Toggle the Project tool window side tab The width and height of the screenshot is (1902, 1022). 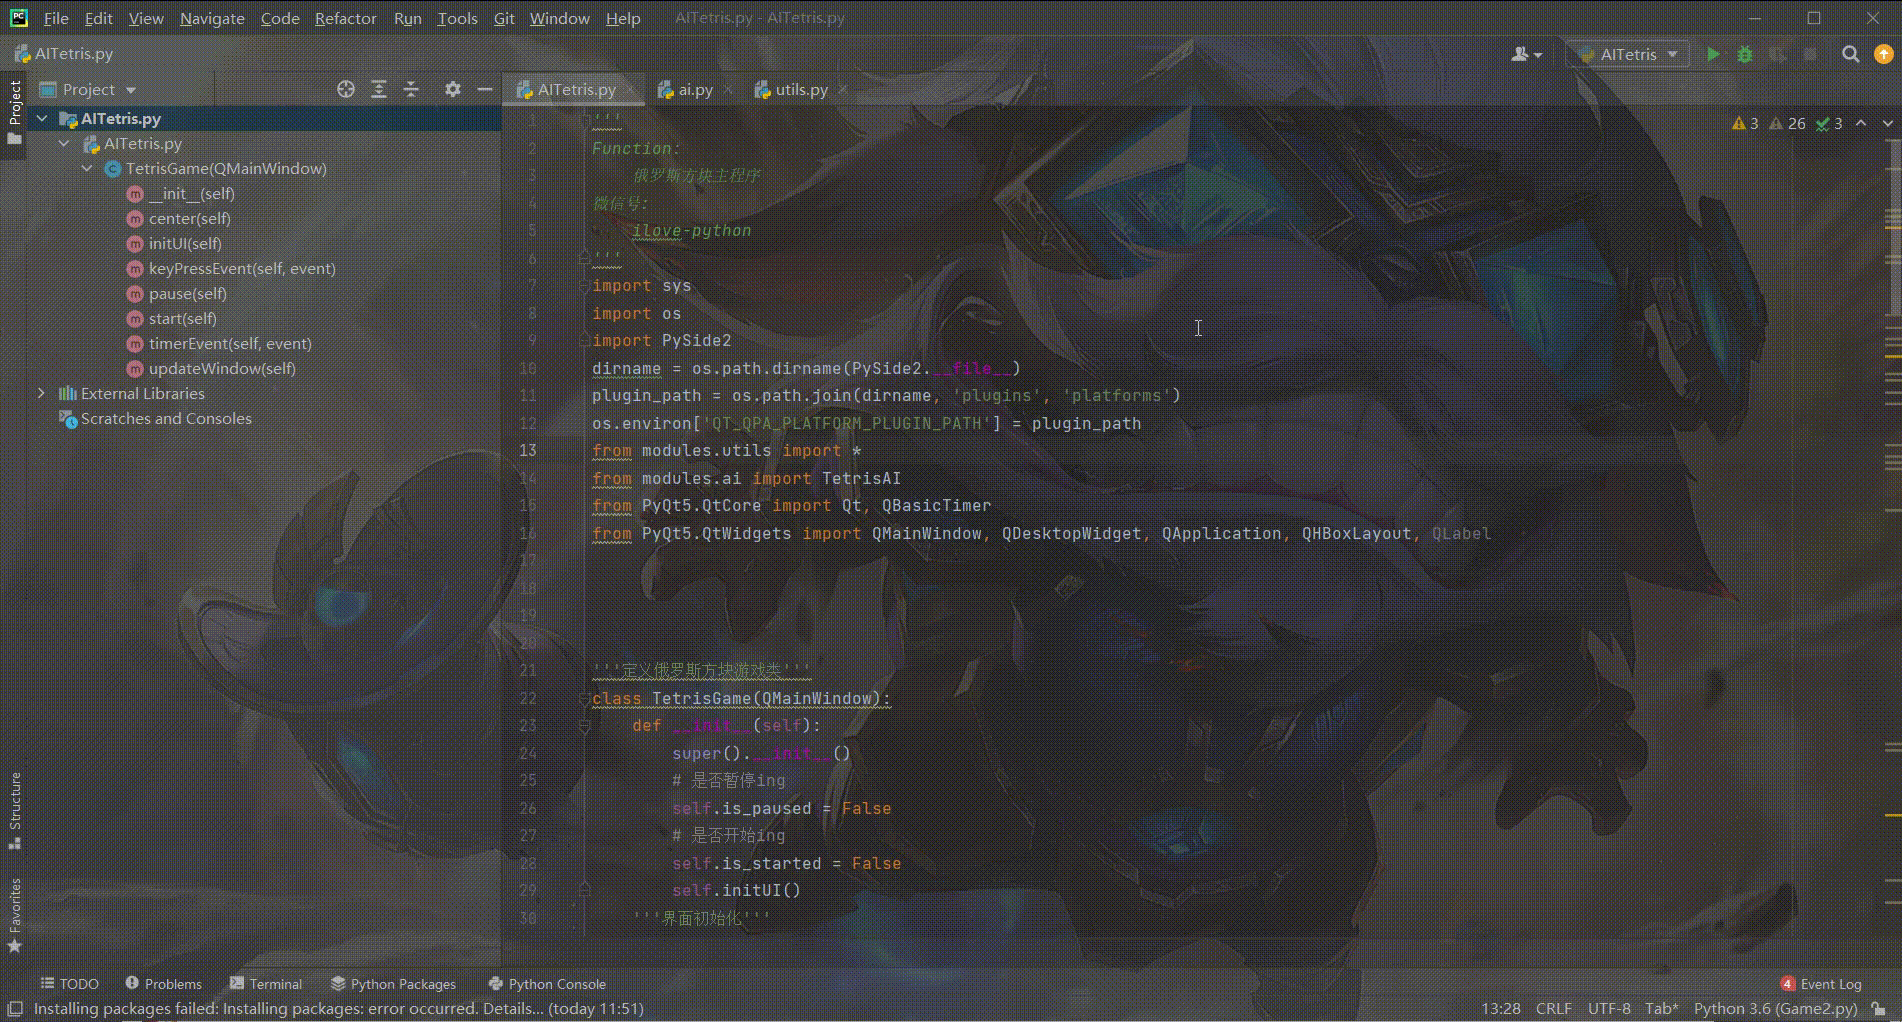tap(14, 112)
